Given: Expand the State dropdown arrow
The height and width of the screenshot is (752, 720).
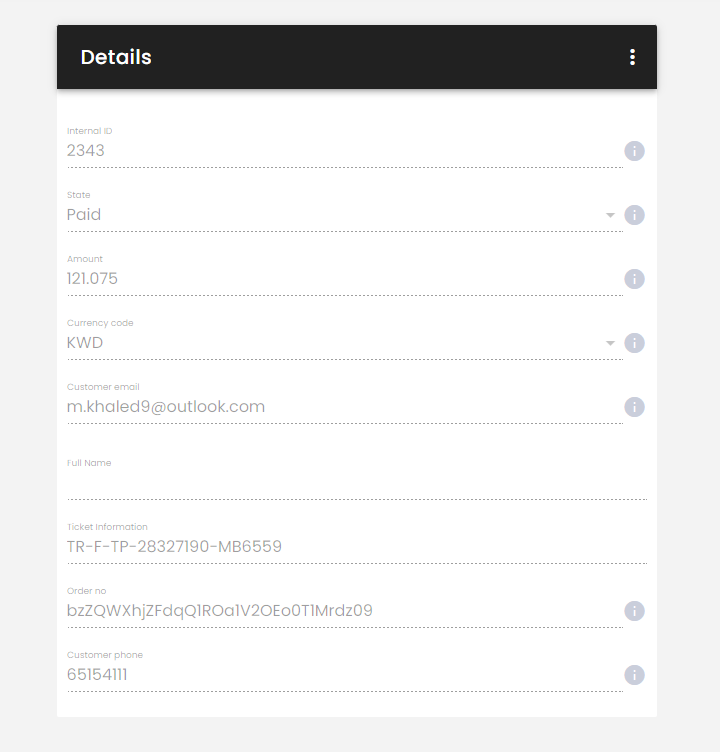Looking at the screenshot, I should coord(610,215).
